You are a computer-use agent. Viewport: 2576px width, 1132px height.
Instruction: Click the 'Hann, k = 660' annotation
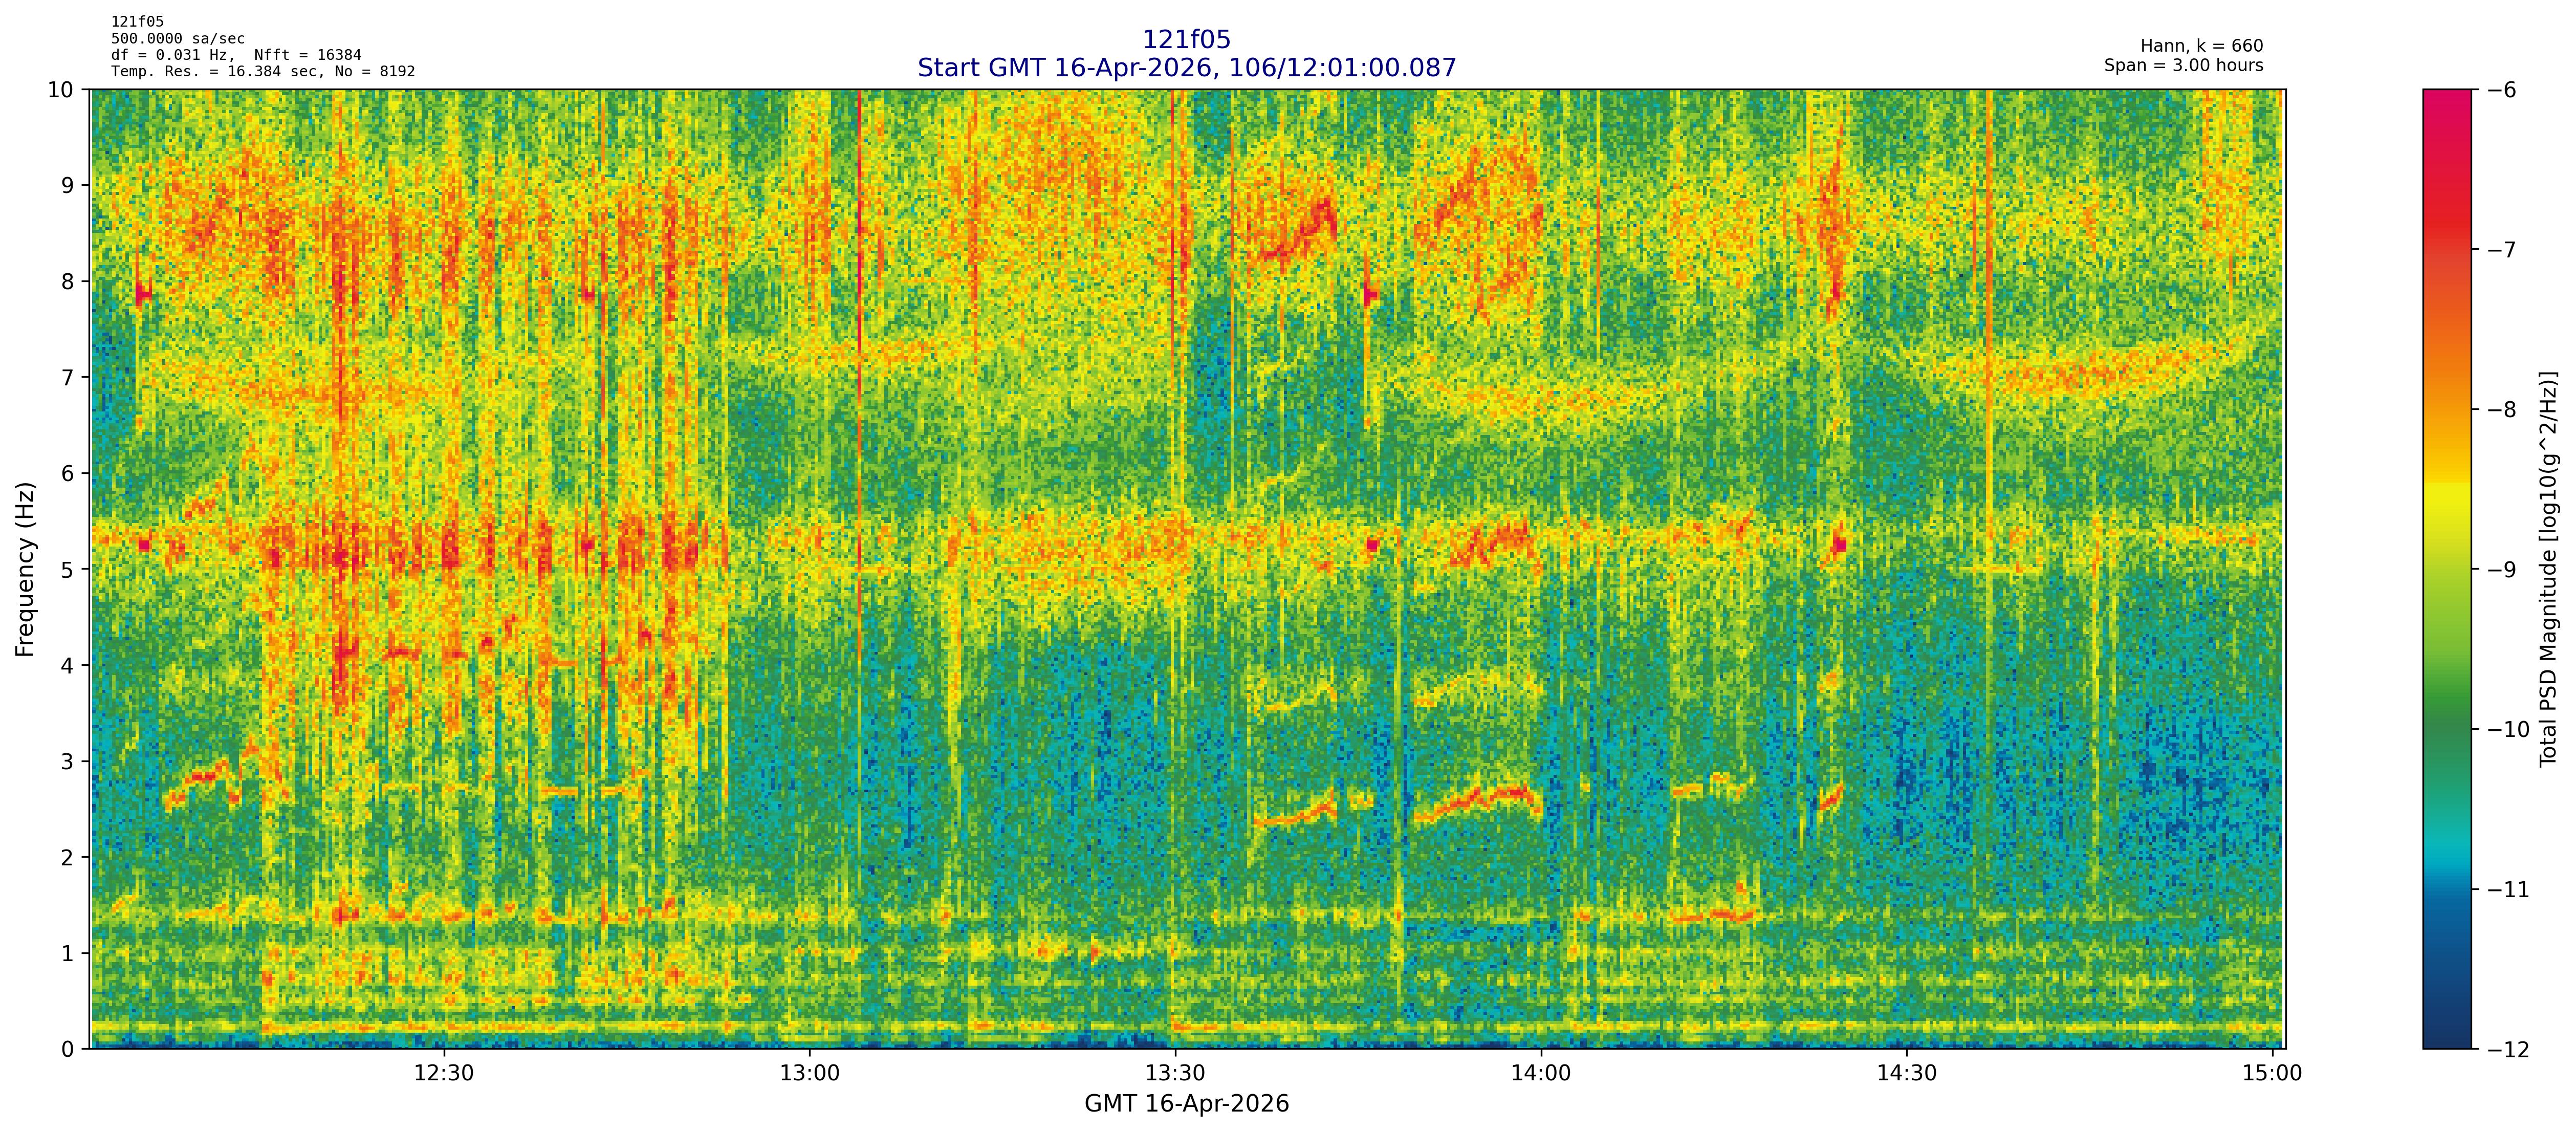pyautogui.click(x=2201, y=46)
